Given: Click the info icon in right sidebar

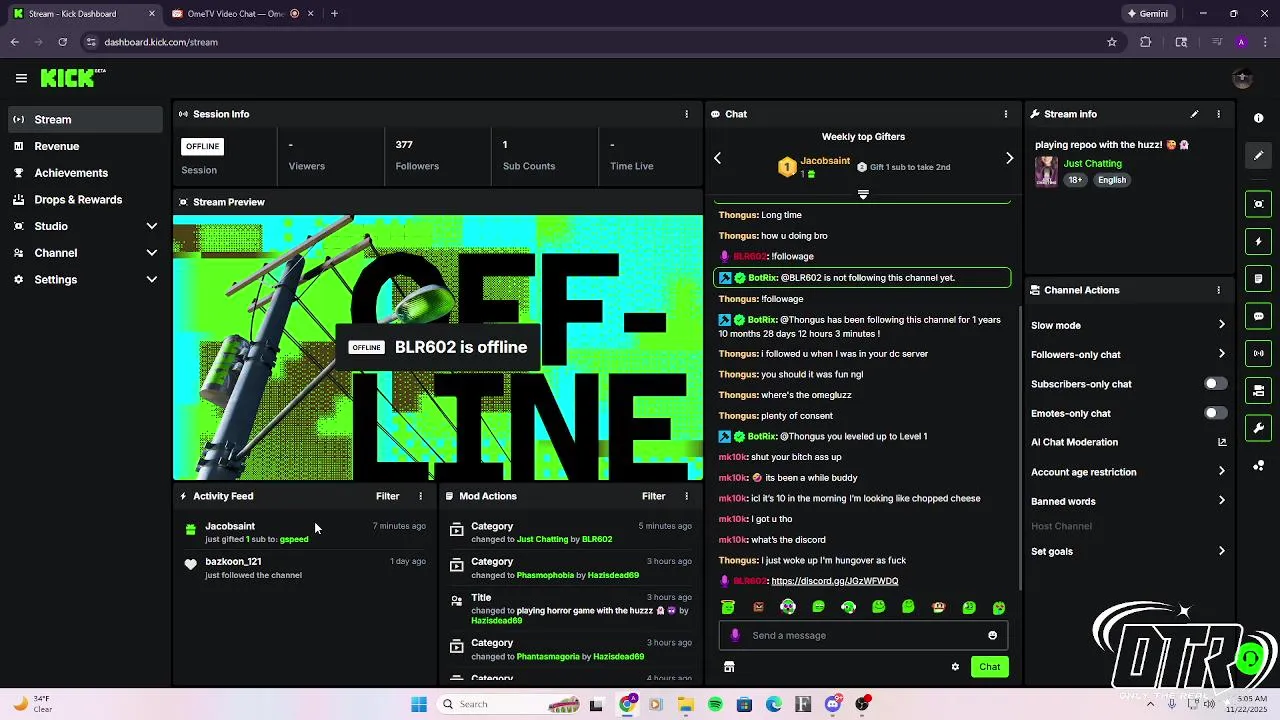Looking at the screenshot, I should (x=1258, y=118).
